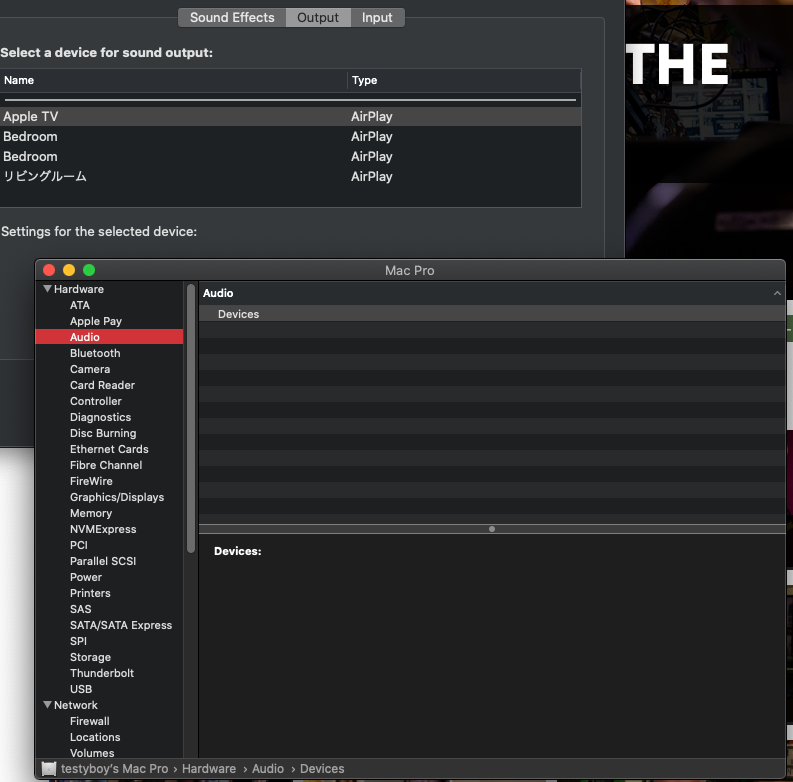Open Power information
Image resolution: width=793 pixels, height=782 pixels.
pos(86,577)
